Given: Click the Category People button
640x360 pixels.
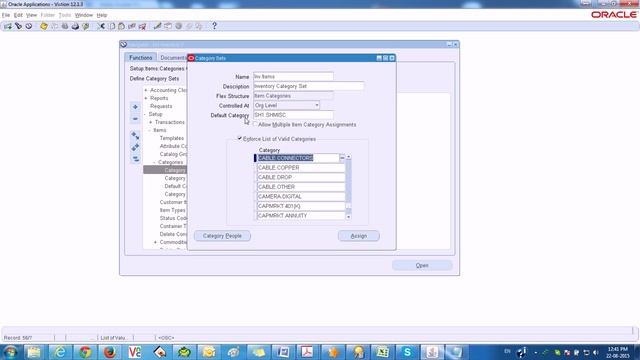Looking at the screenshot, I should pos(222,236).
